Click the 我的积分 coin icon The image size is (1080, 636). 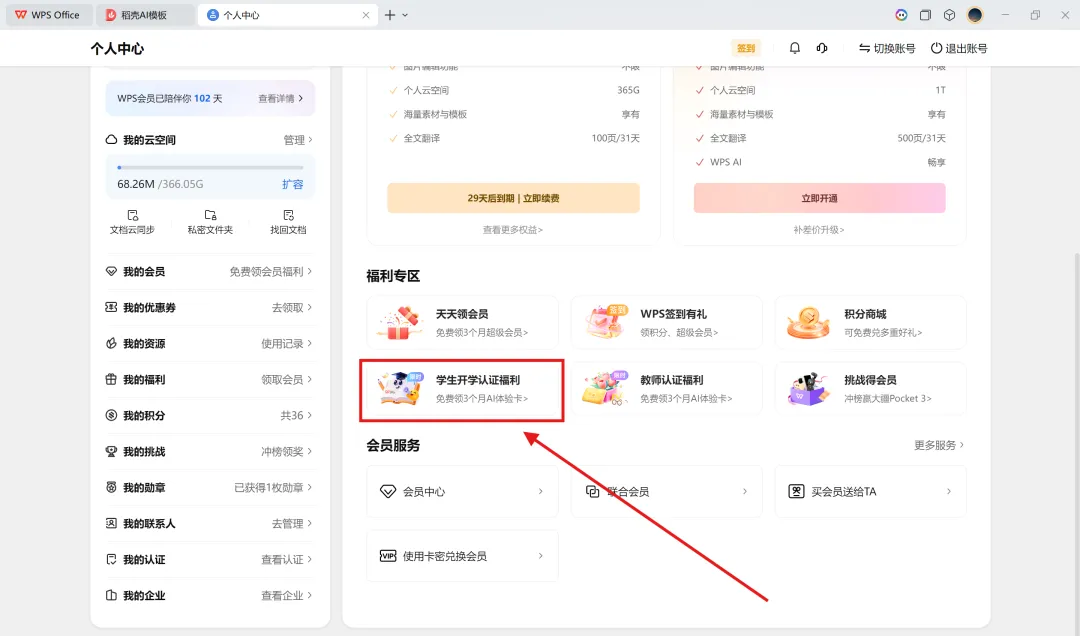(x=111, y=415)
